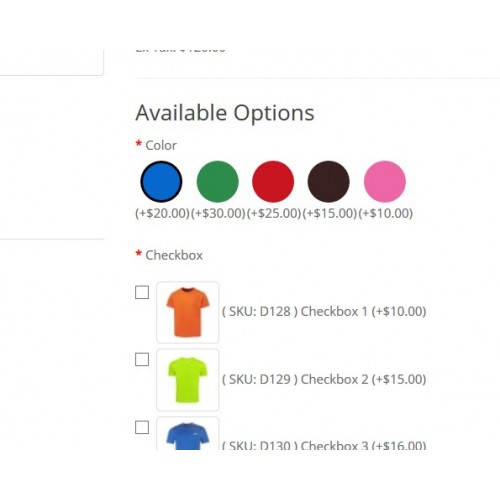This screenshot has width=500, height=500.
Task: Open the orange t-shirt thumbnail
Action: click(x=188, y=312)
